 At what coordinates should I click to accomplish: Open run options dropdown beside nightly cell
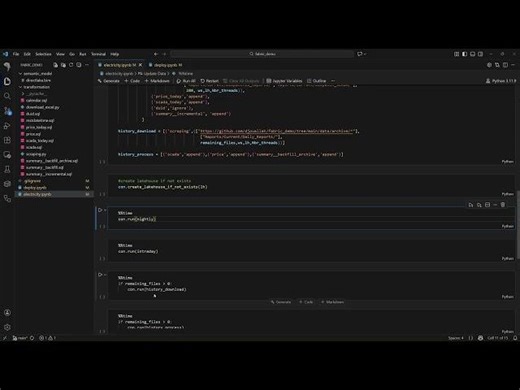pos(105,210)
